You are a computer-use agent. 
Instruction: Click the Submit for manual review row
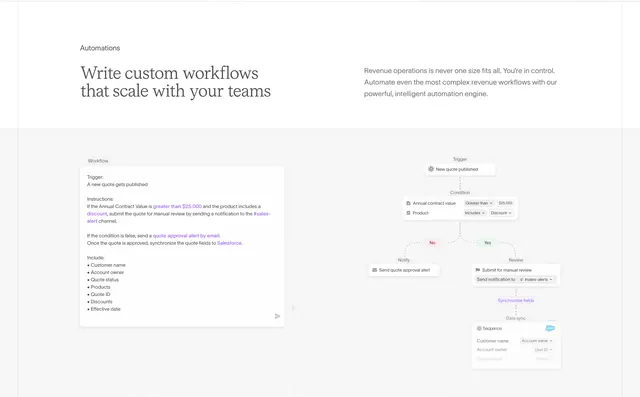pos(516,270)
